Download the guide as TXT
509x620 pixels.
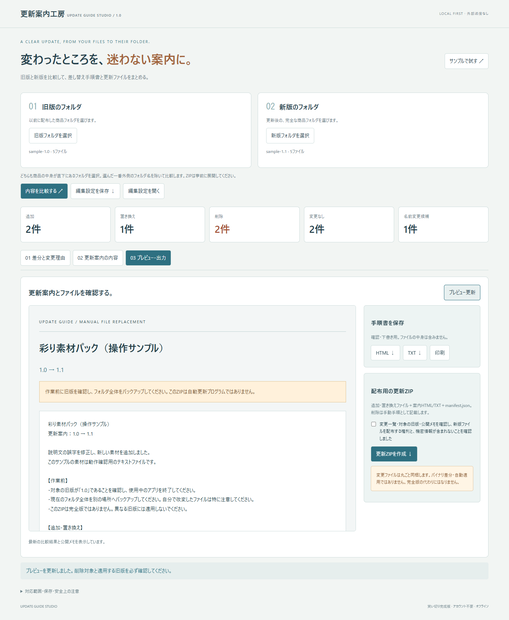click(x=414, y=353)
